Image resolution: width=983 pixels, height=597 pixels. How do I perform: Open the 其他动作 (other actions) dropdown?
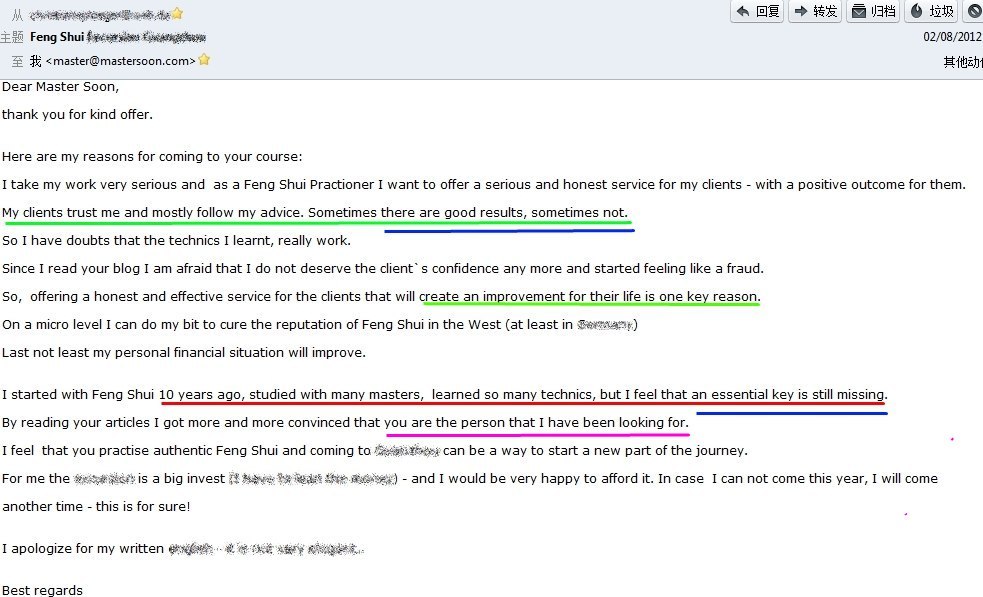click(962, 62)
